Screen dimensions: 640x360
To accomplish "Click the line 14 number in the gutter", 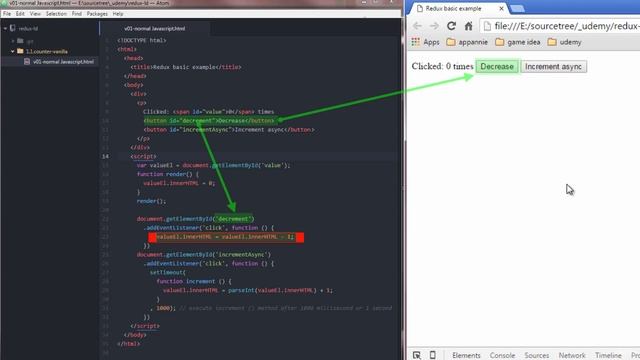I will (x=105, y=156).
